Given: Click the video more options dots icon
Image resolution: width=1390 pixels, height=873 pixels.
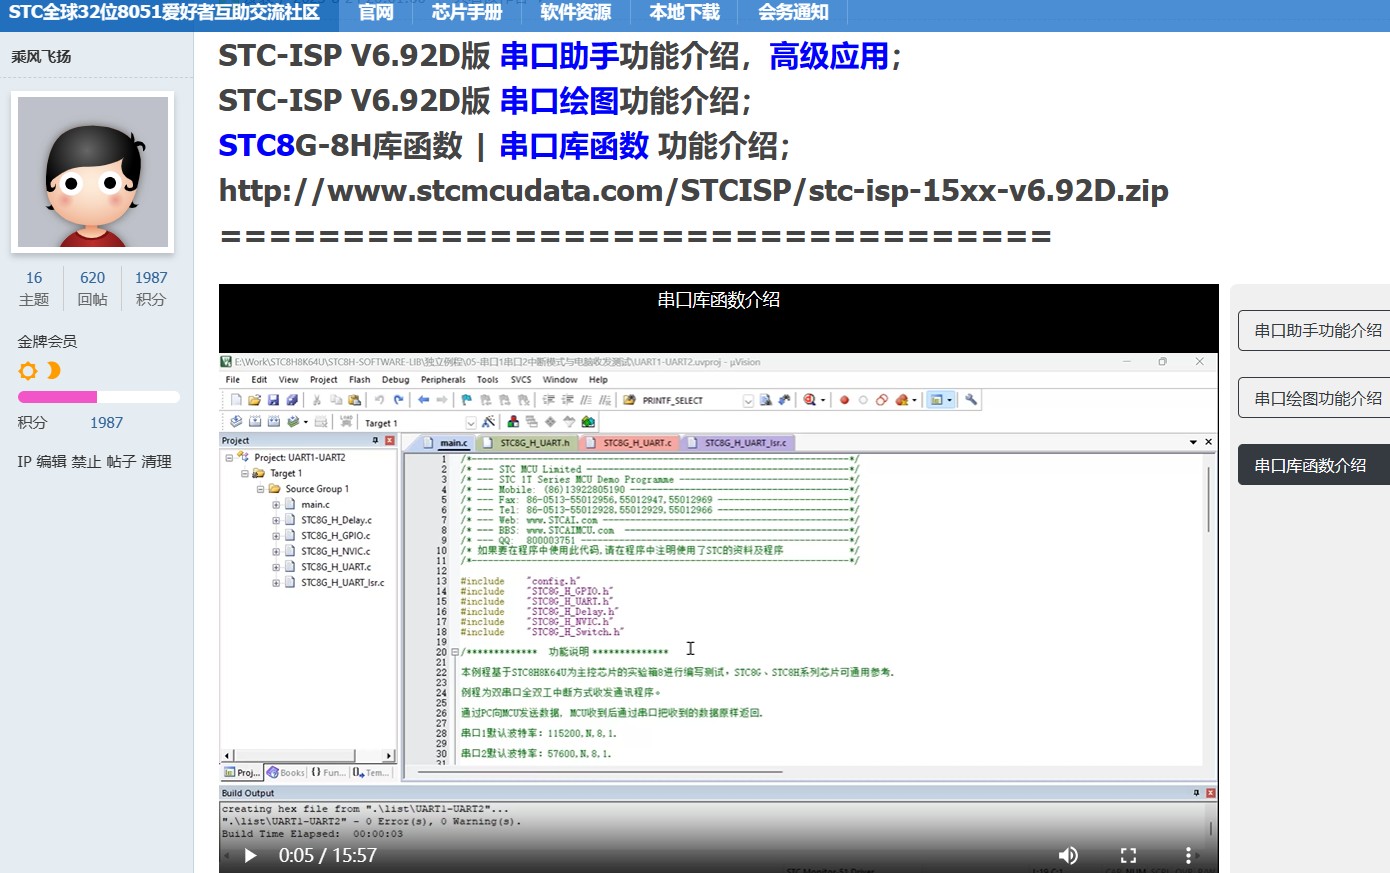Looking at the screenshot, I should [x=1188, y=855].
